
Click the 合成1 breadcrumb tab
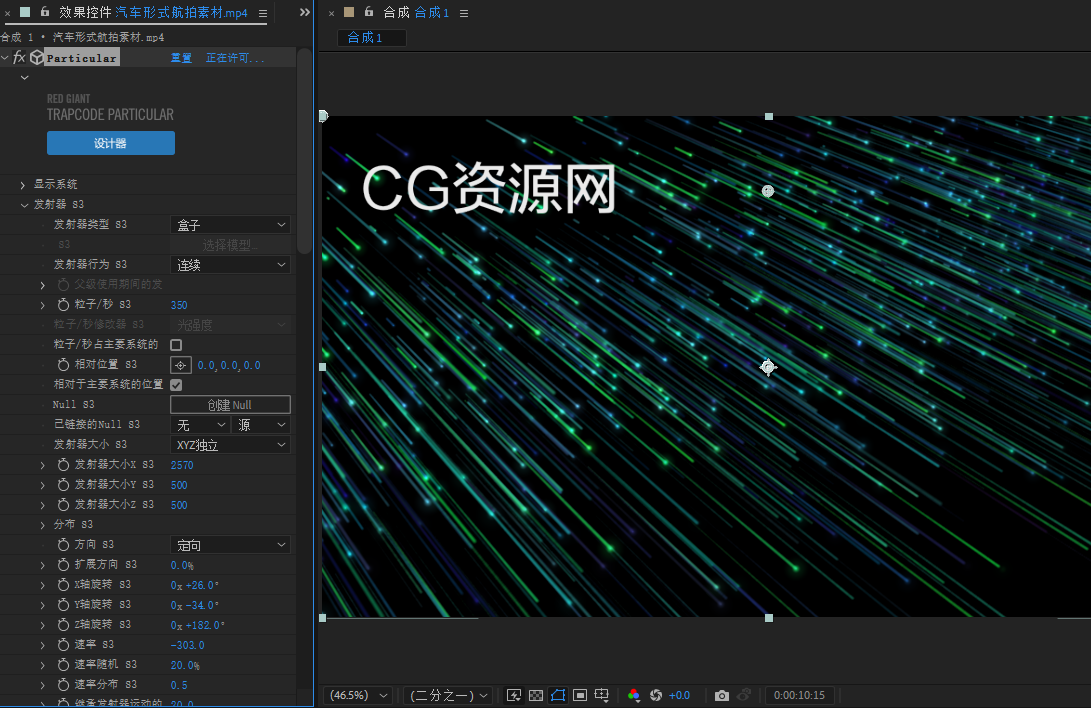372,38
